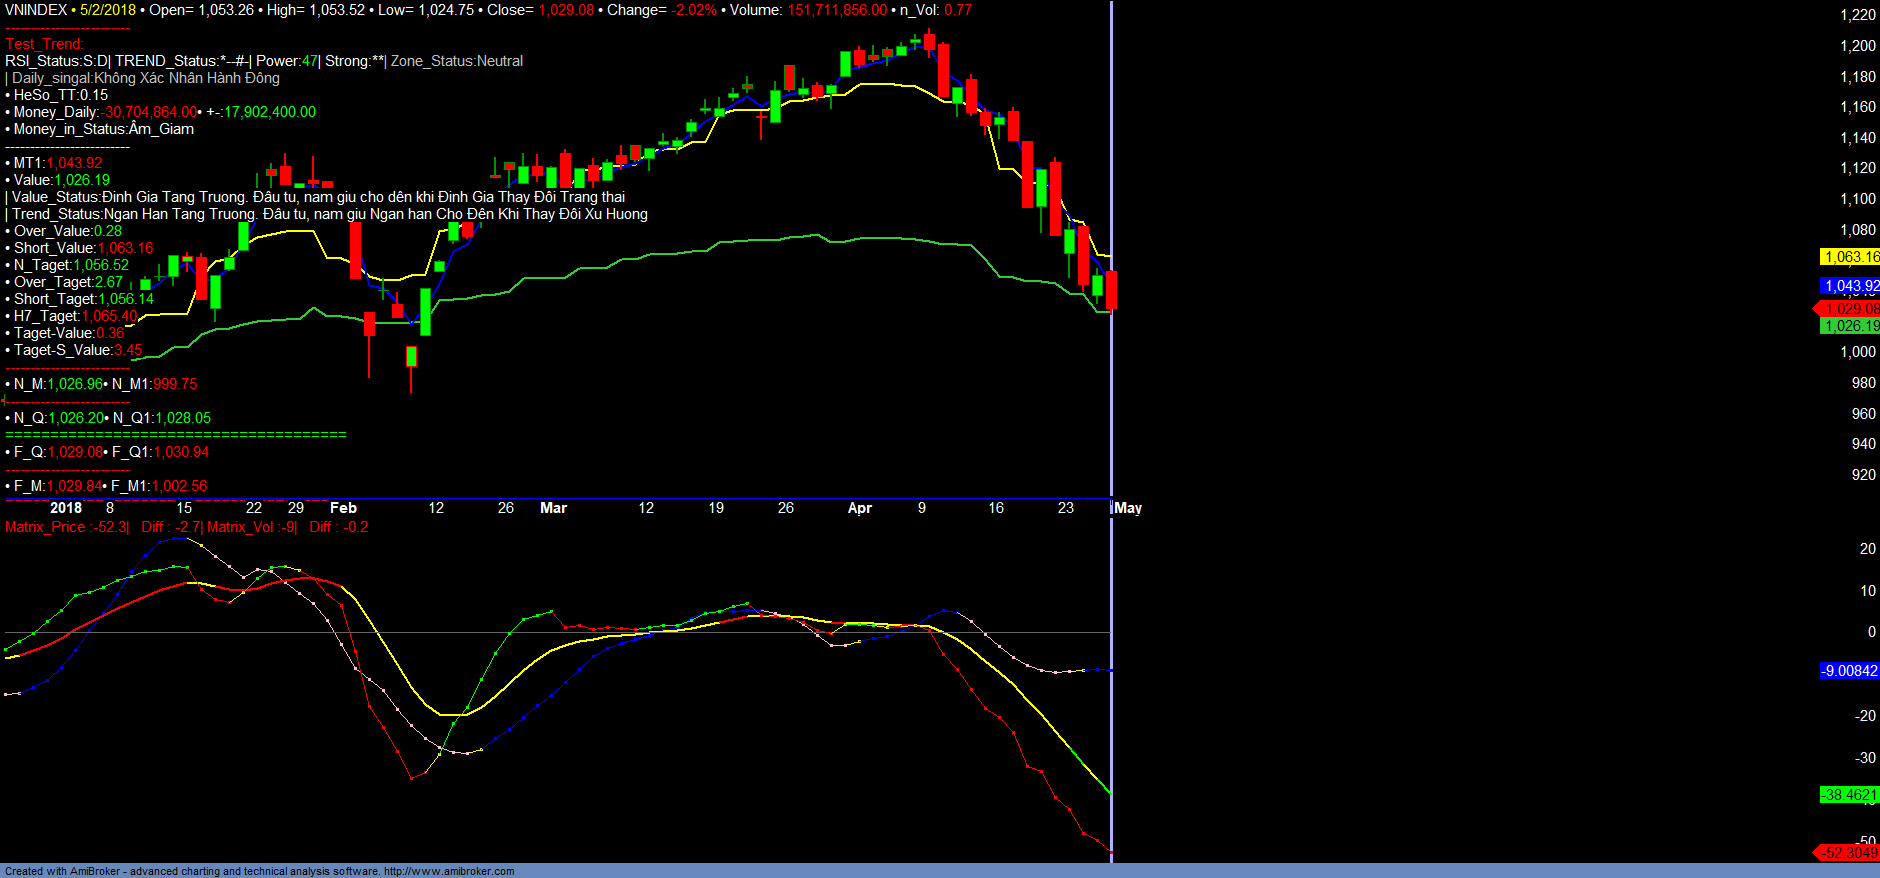Jump to the Feb label on date axis
Screen dimensions: 1880x878
[343, 508]
